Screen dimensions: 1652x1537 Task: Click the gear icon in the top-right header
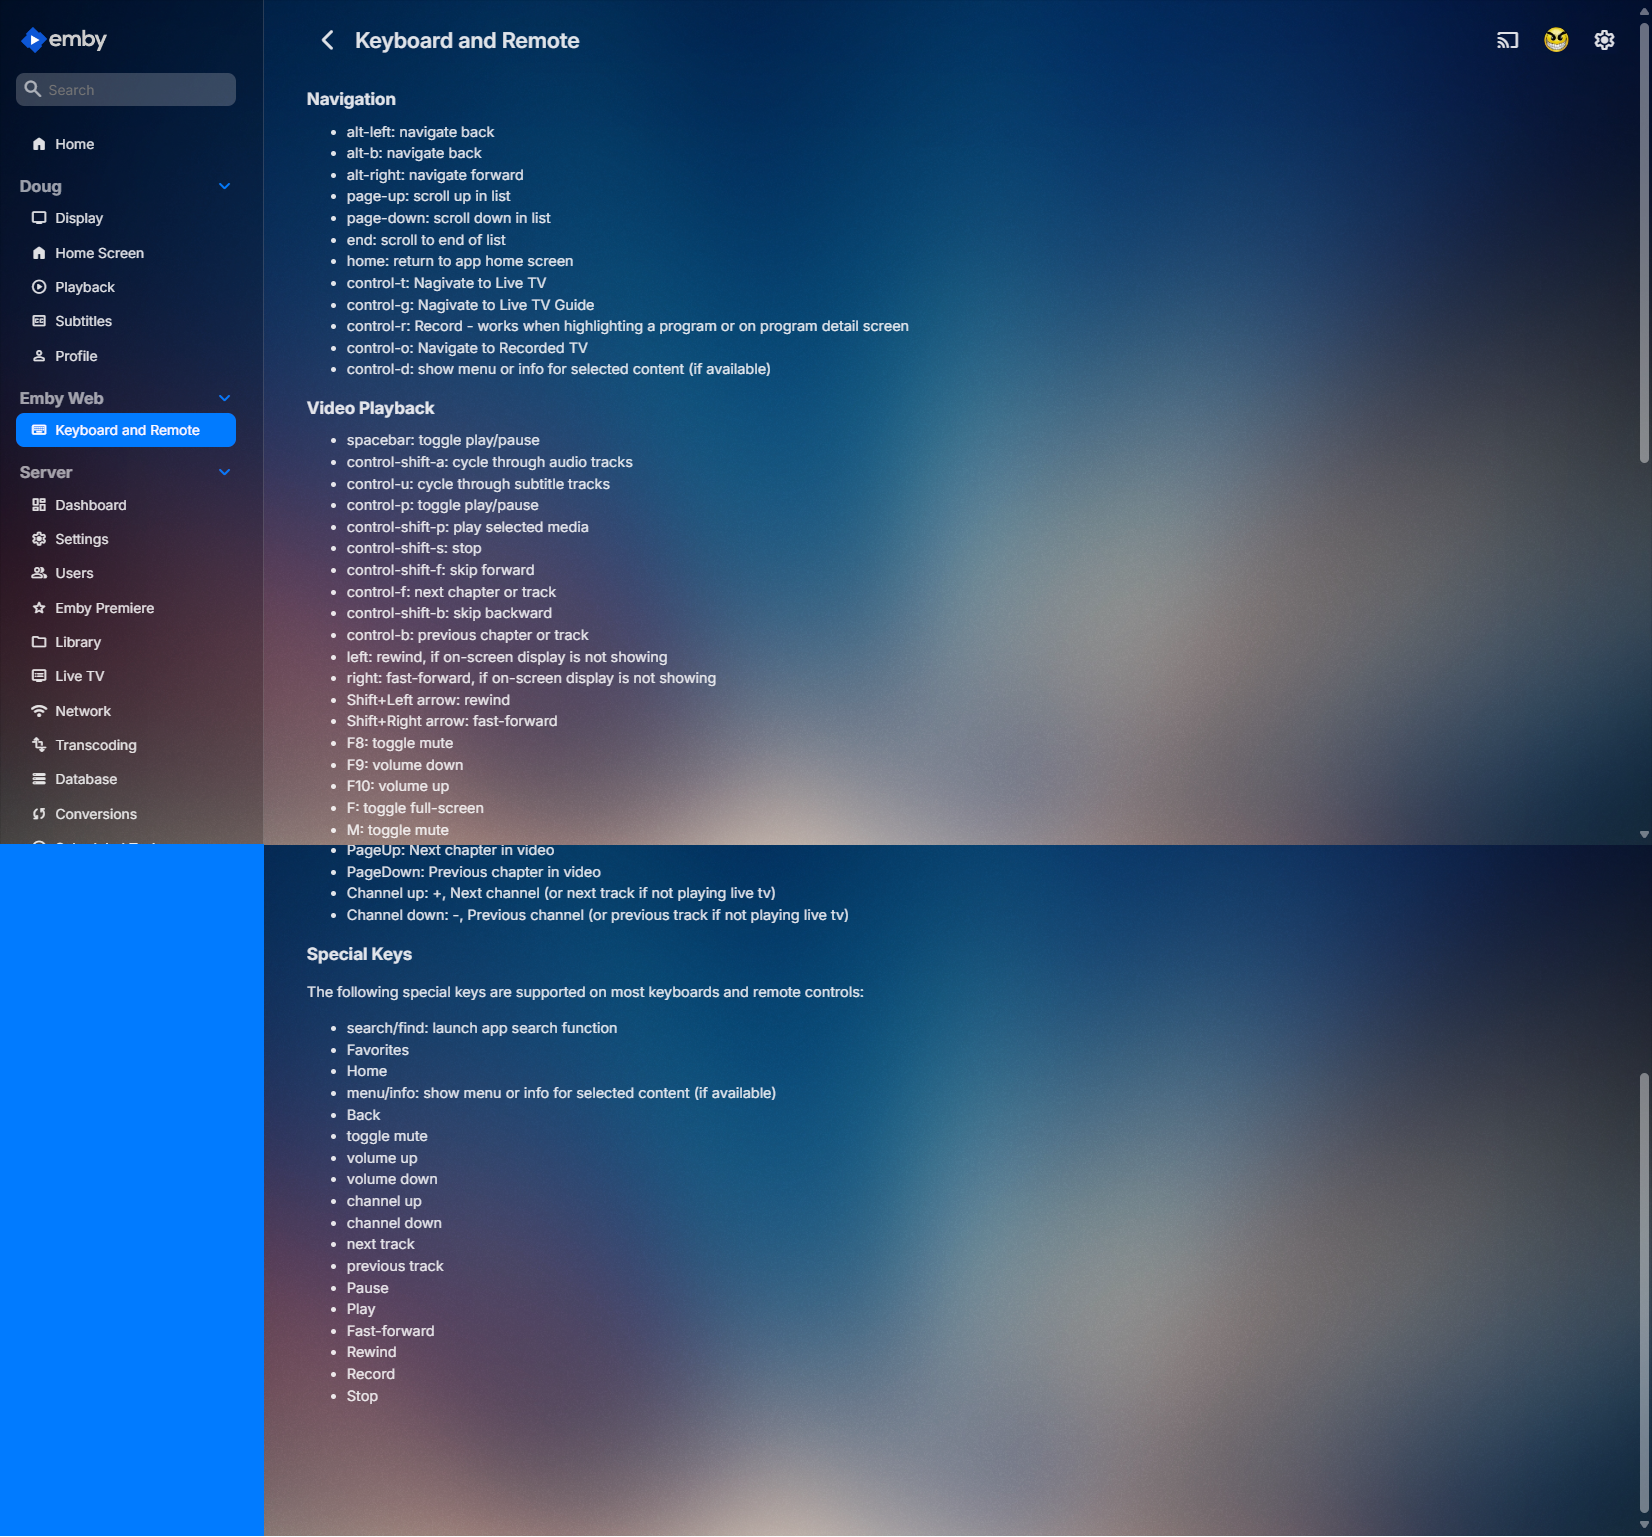tap(1604, 40)
